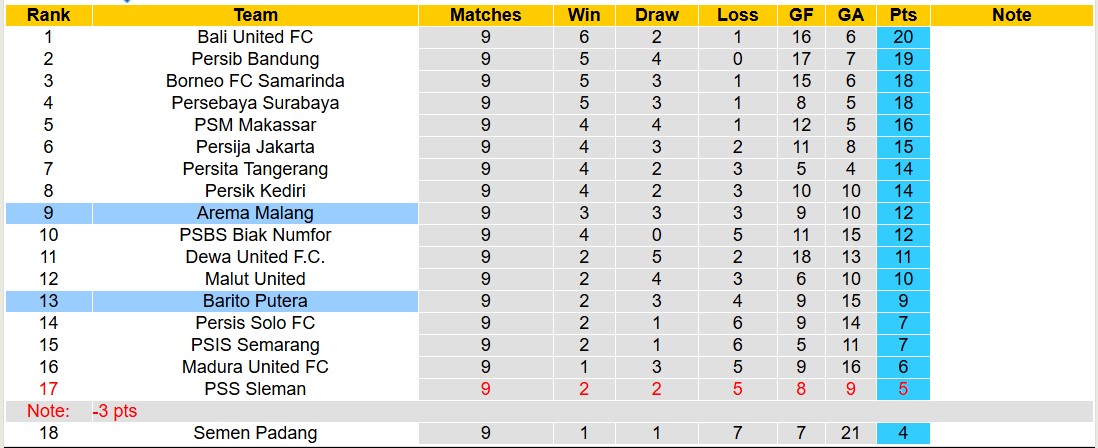Screen dimensions: 1098x448
Task: Select the Persib Bandung team name
Action: click(255, 59)
